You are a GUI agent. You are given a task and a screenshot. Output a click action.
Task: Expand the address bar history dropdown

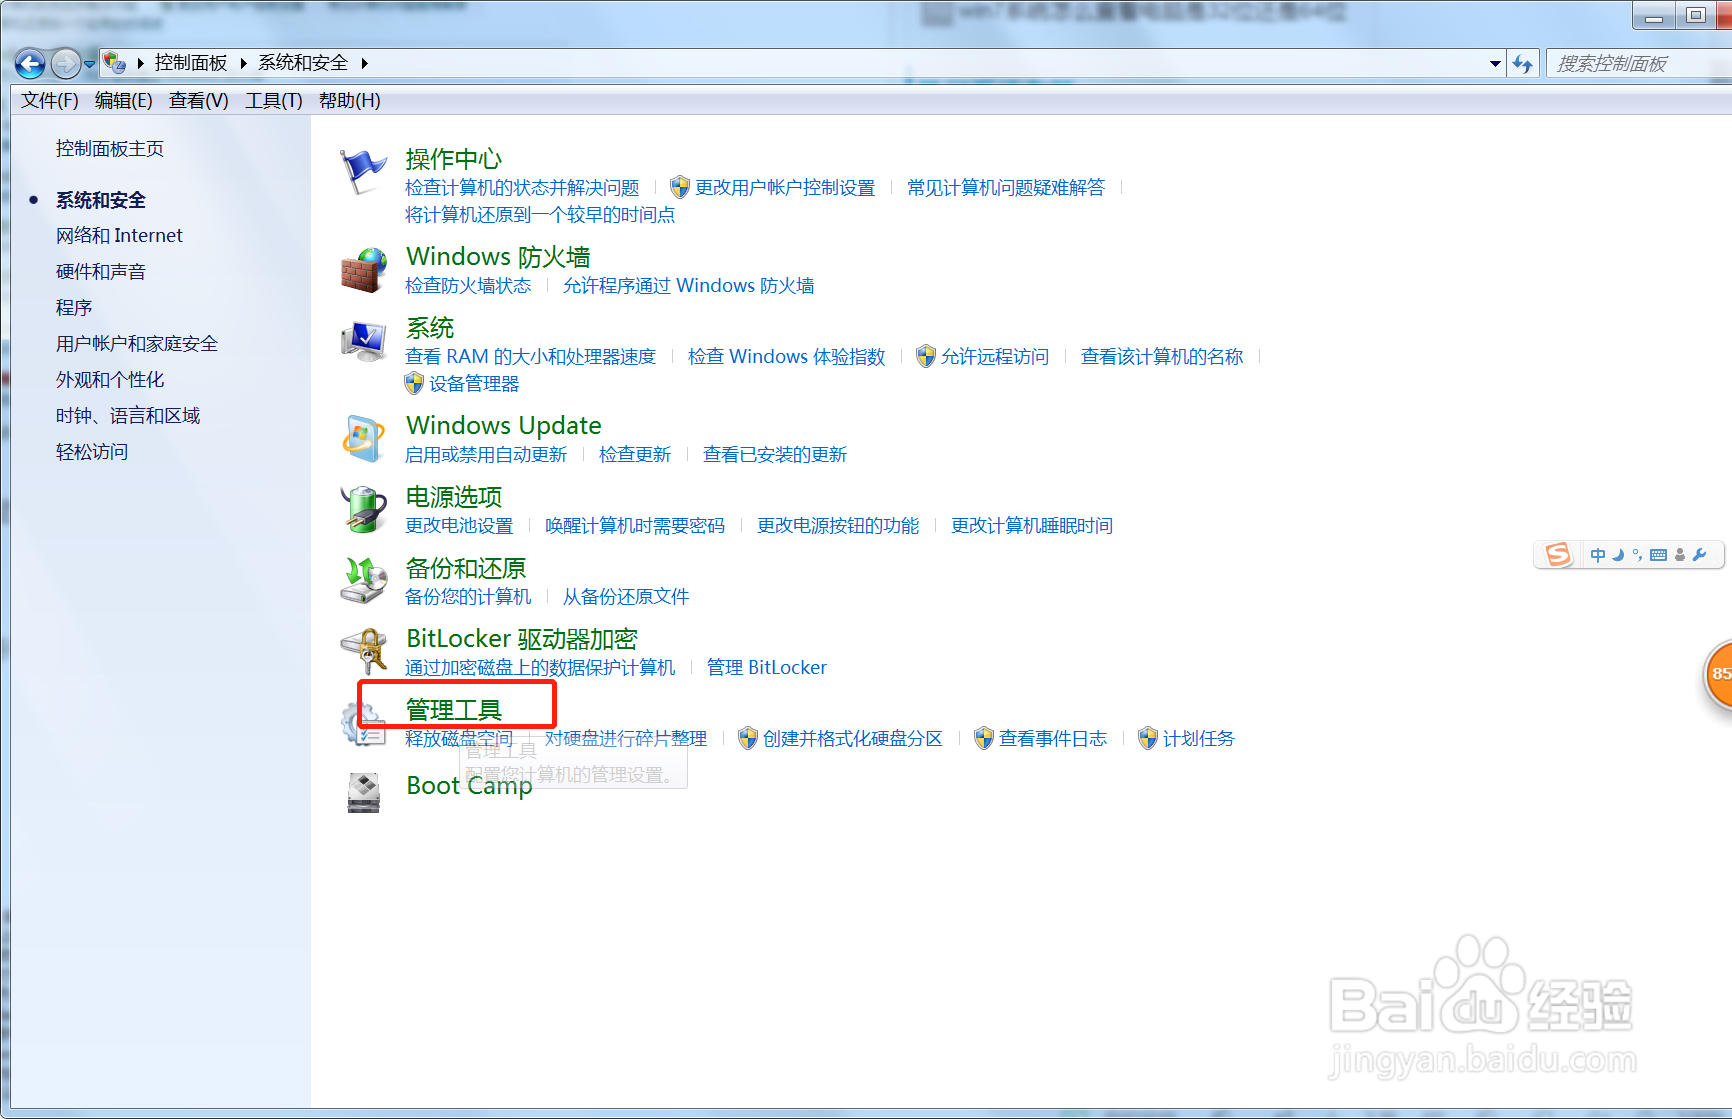pyautogui.click(x=1495, y=64)
